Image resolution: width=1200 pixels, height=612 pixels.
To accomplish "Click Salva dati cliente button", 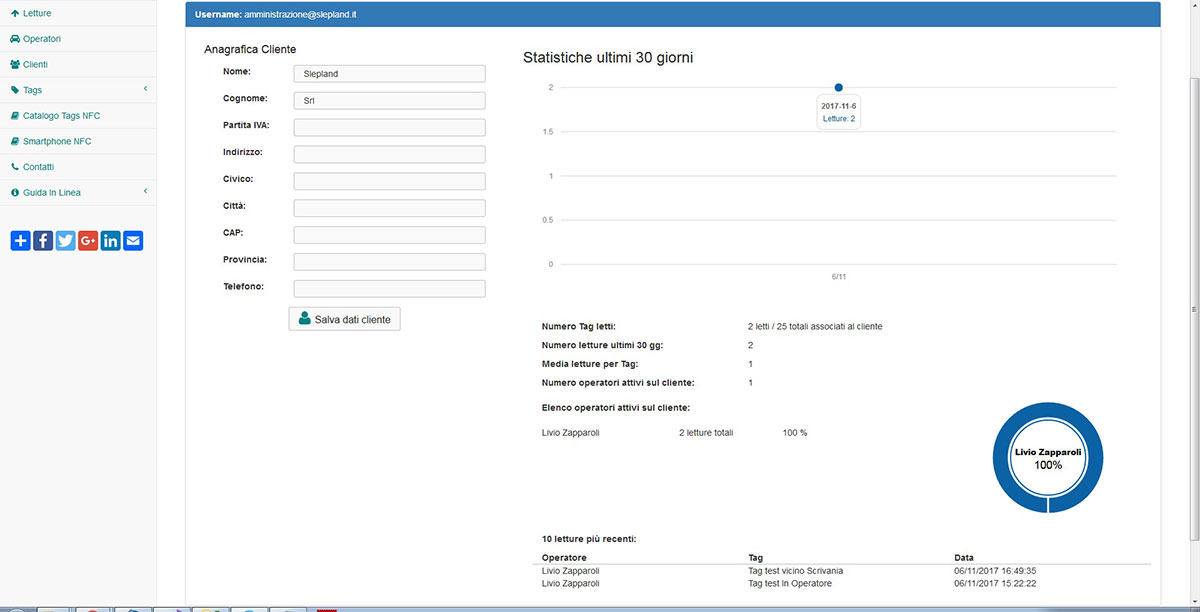I will pos(344,319).
